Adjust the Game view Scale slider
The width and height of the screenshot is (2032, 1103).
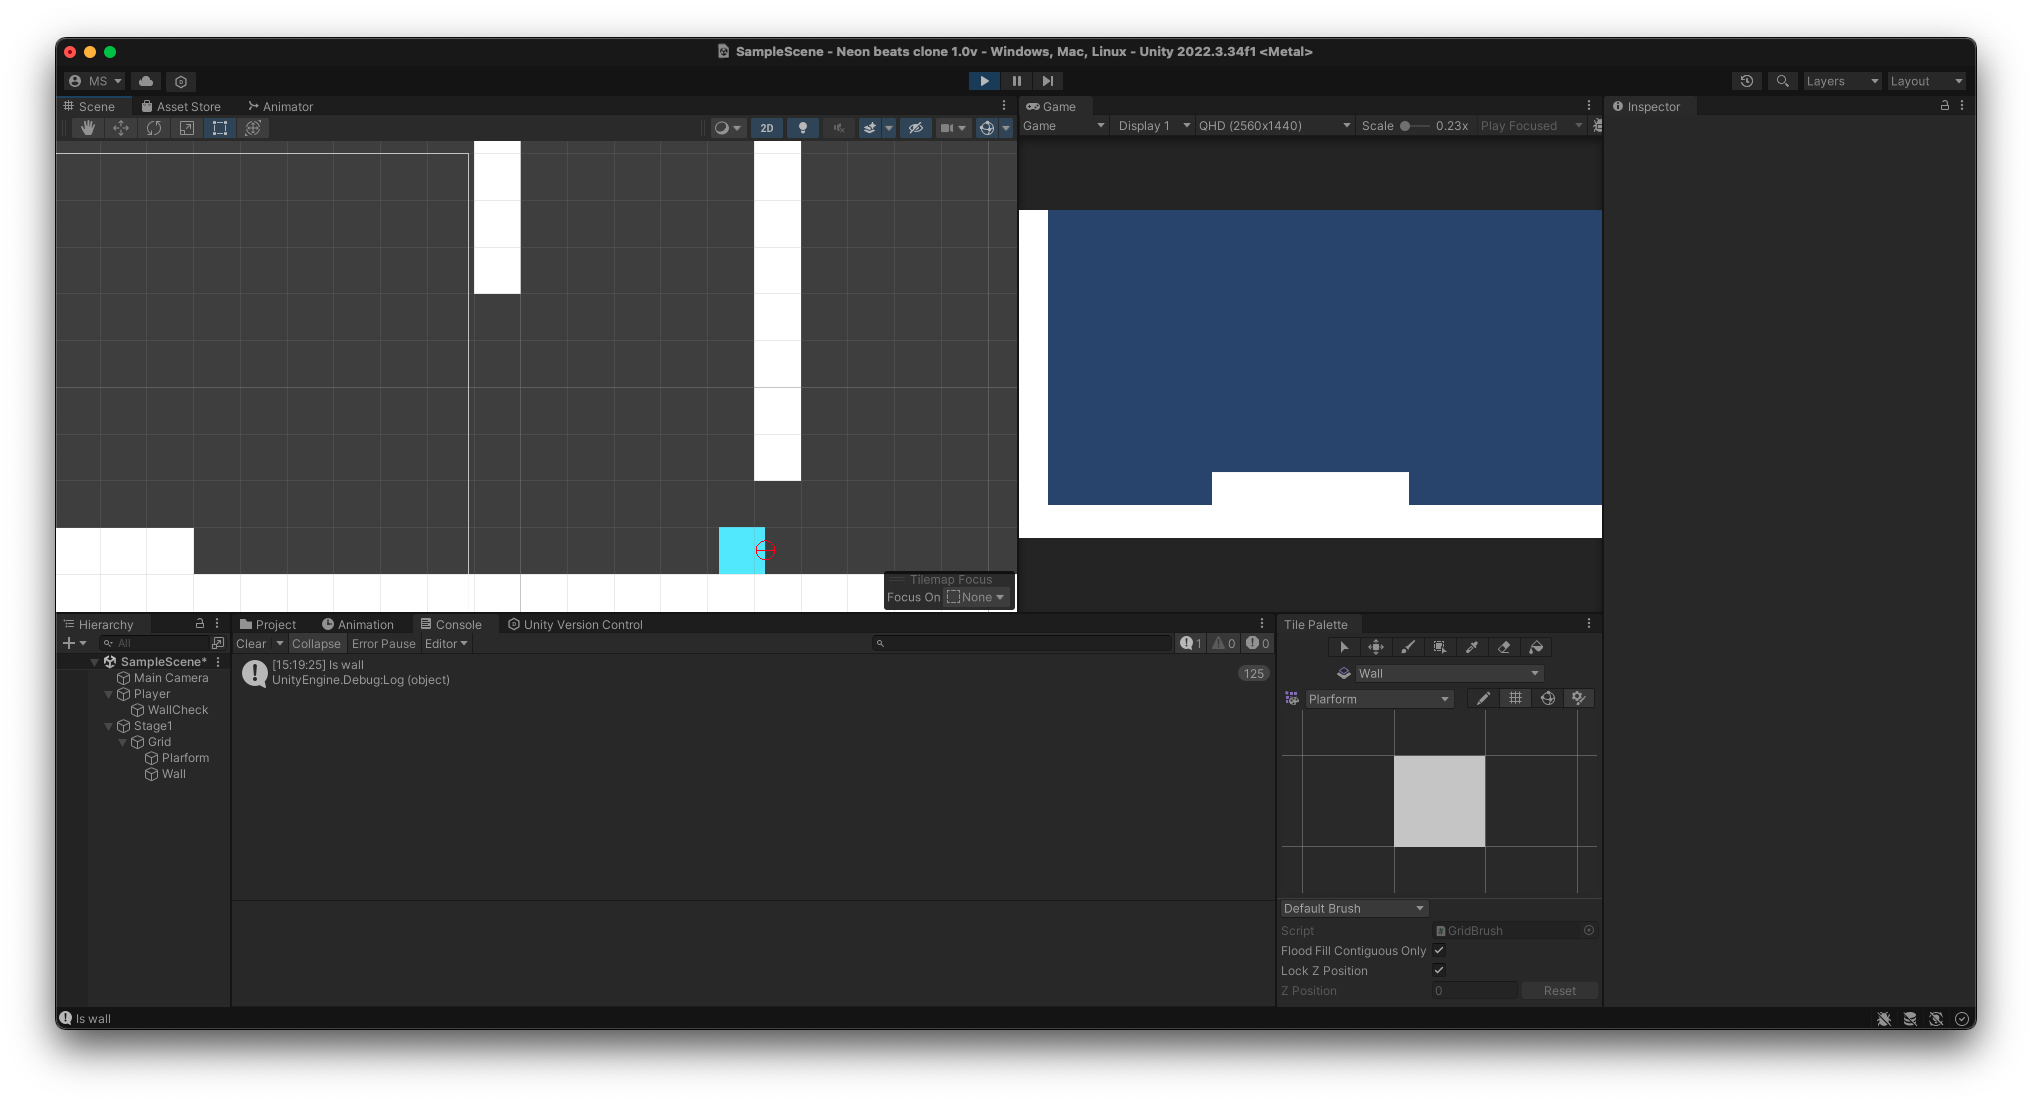(x=1406, y=126)
